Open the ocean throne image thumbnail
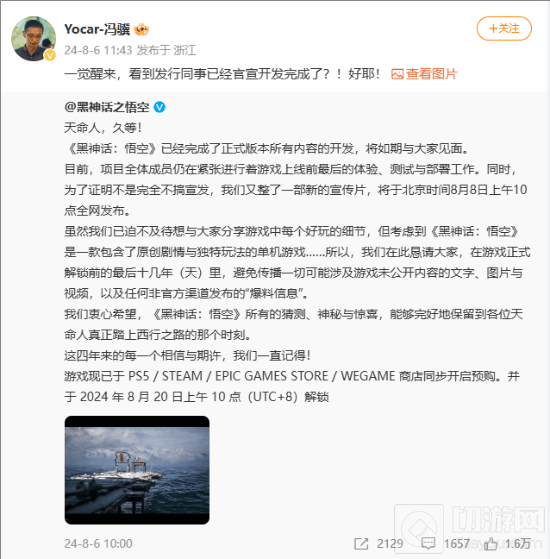The image size is (550, 559). 137,470
